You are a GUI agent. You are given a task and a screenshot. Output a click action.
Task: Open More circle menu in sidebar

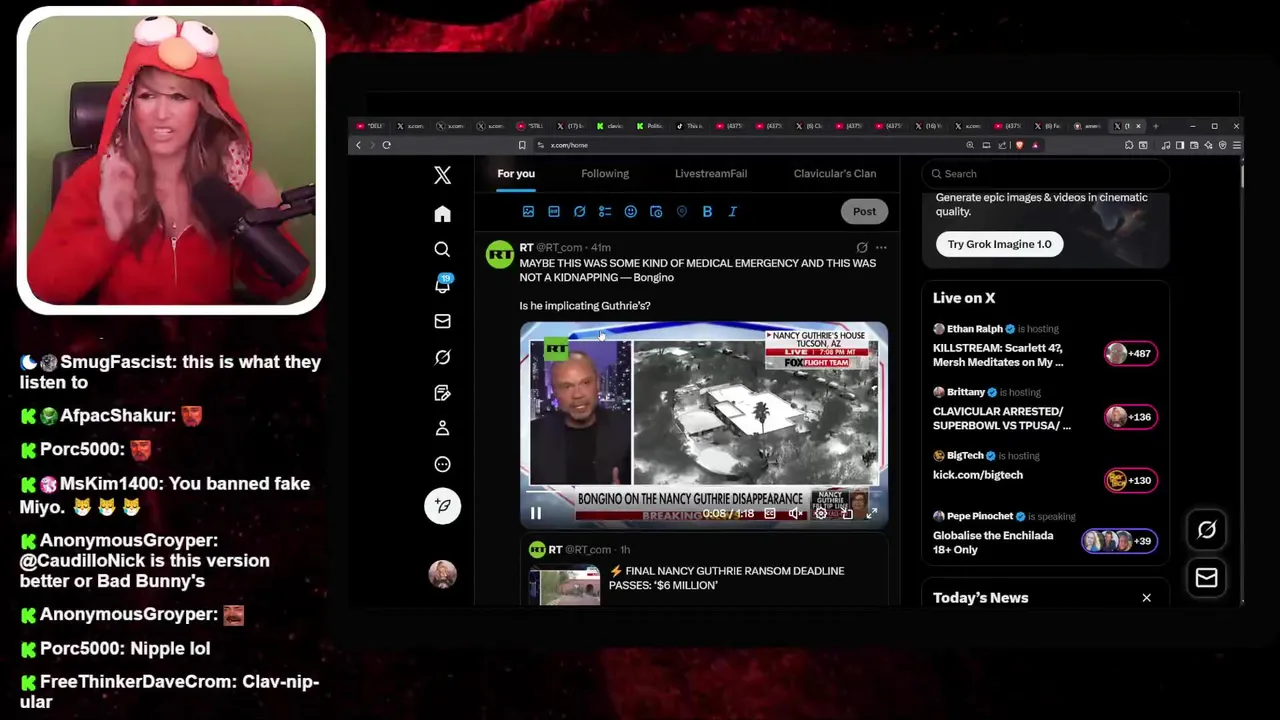(442, 464)
